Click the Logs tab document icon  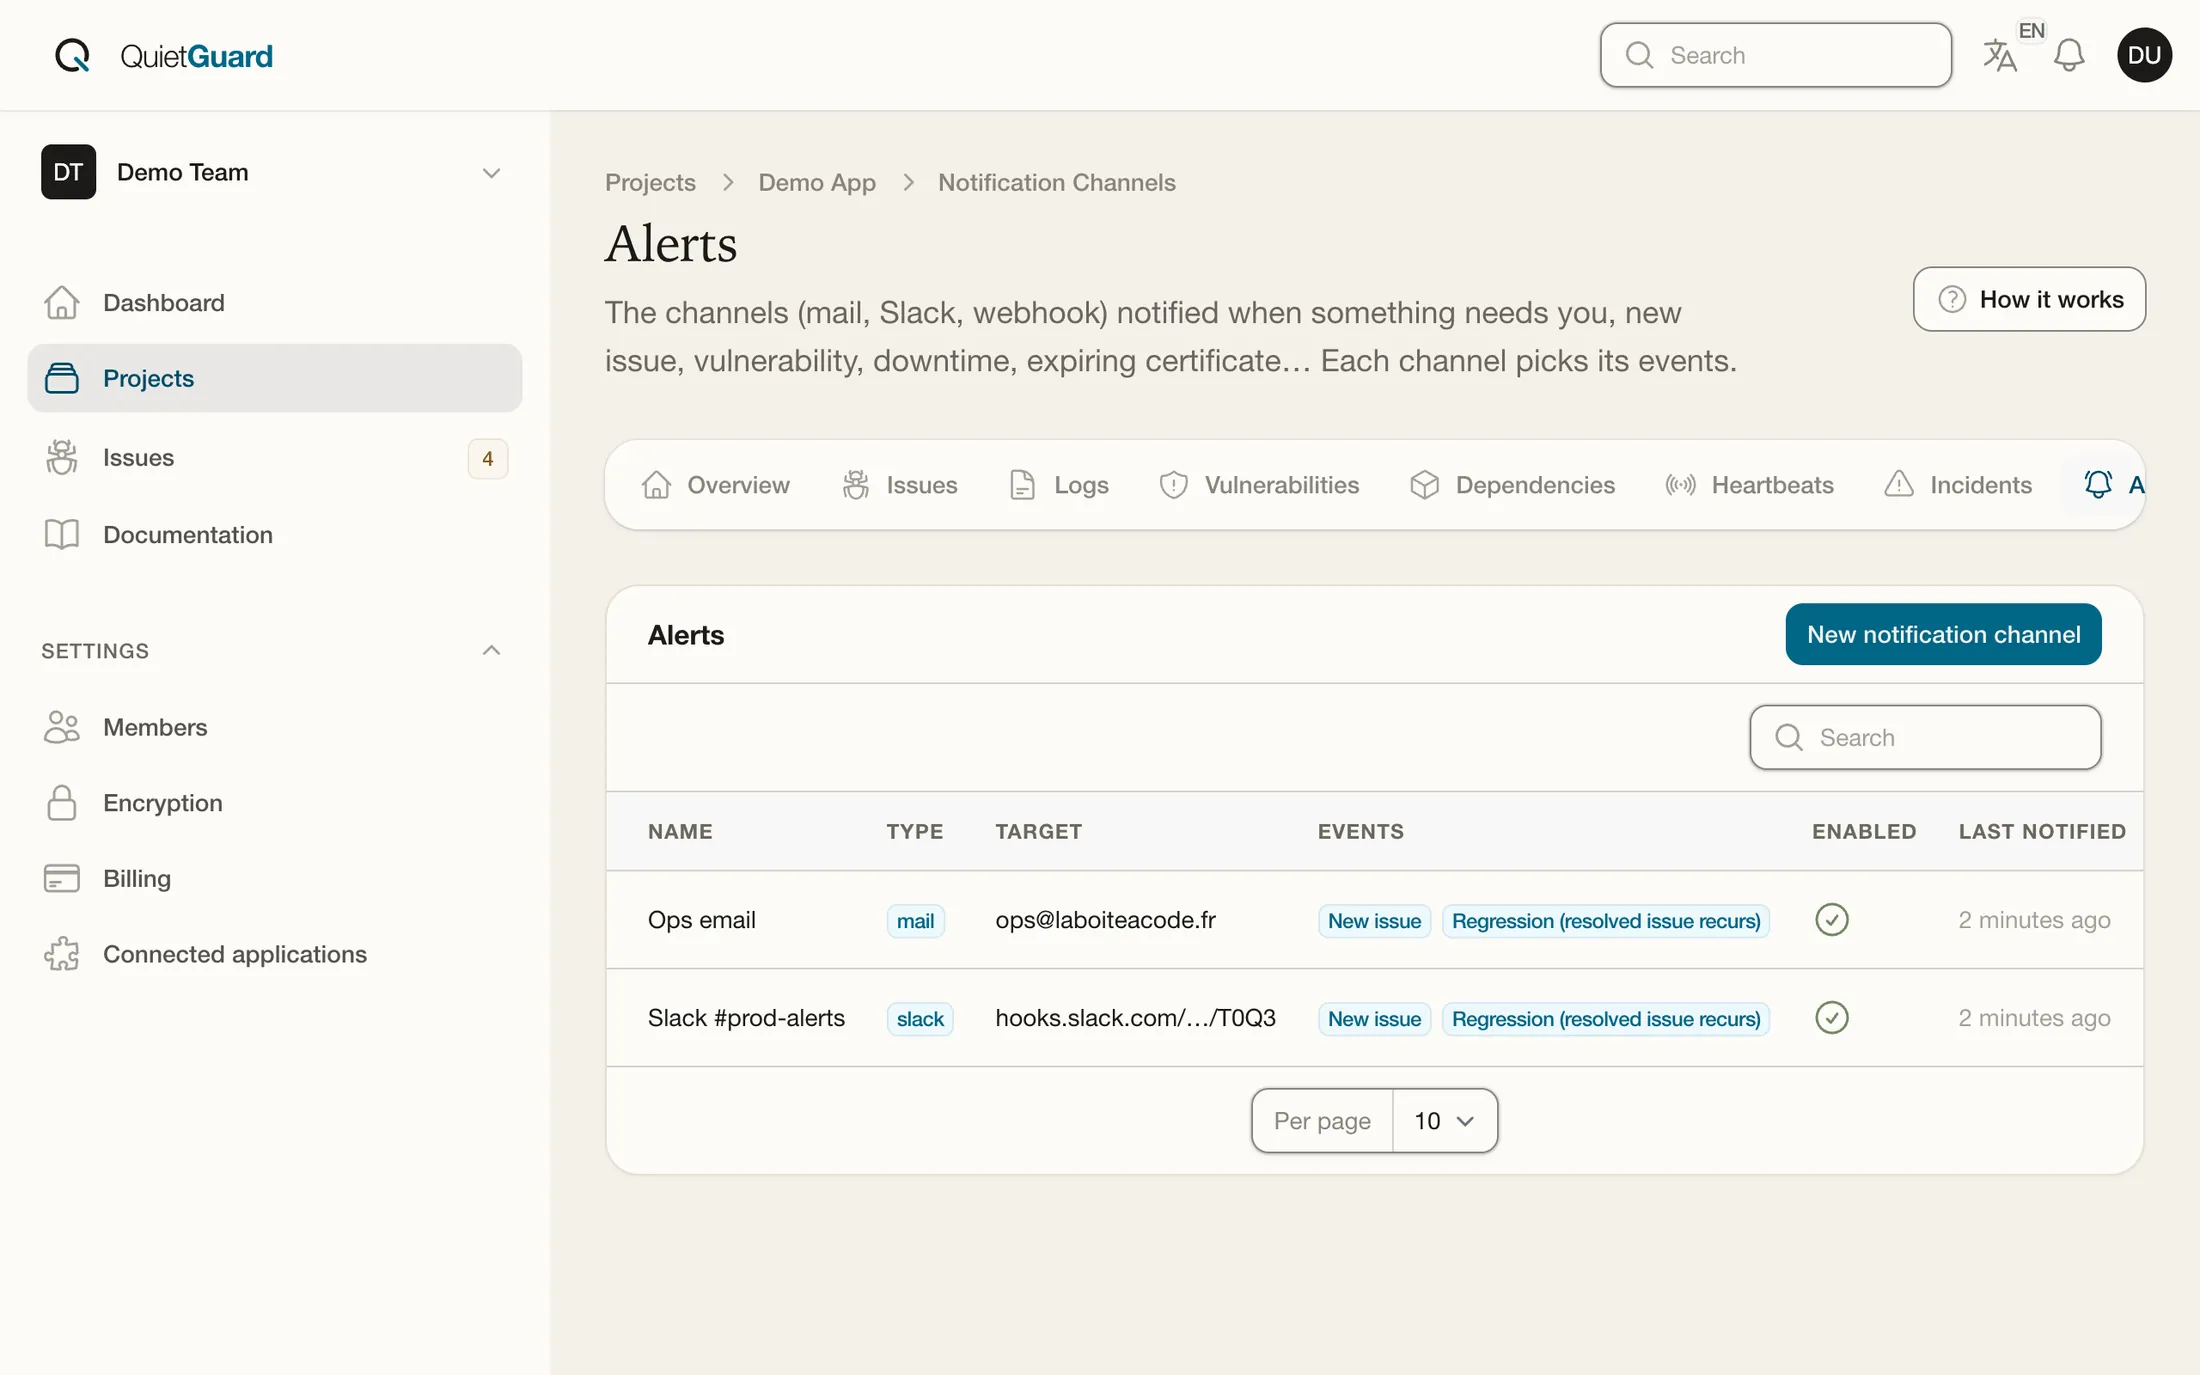click(x=1022, y=485)
